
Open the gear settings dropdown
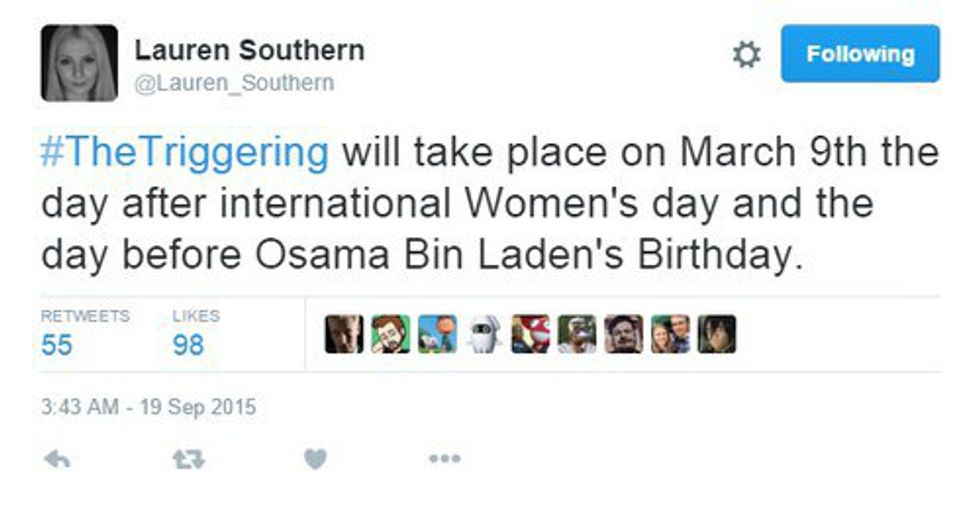(x=746, y=54)
